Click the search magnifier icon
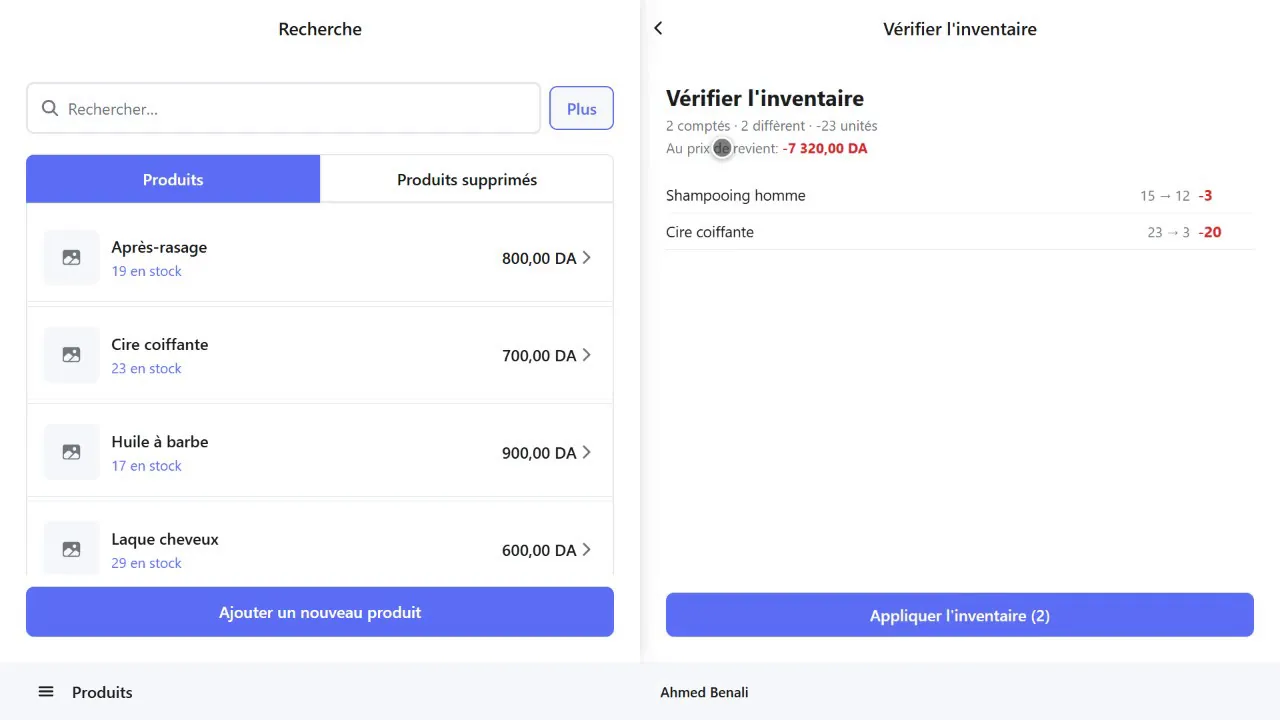 click(50, 109)
